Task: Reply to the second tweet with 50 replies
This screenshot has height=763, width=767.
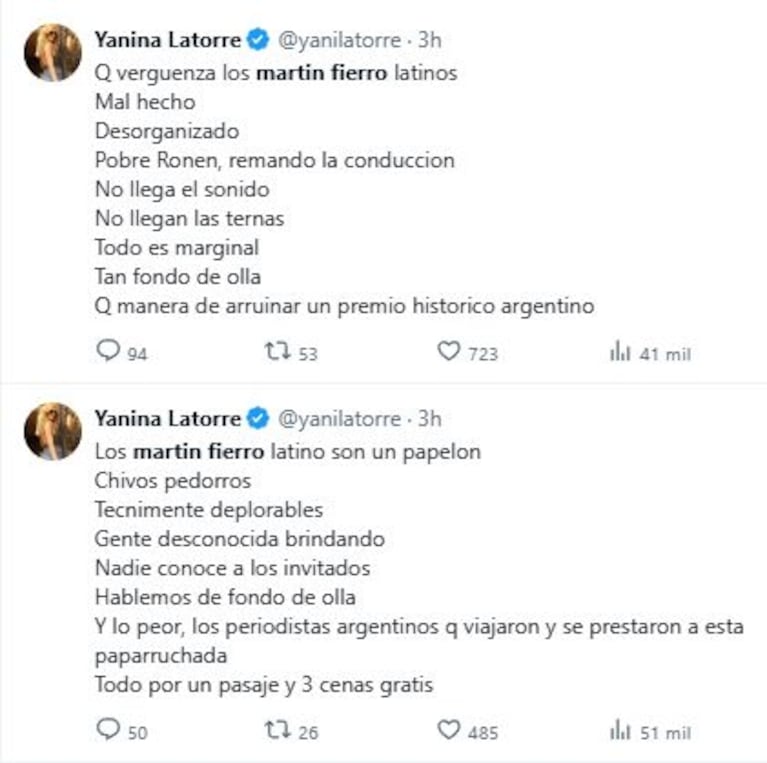Action: pos(108,730)
